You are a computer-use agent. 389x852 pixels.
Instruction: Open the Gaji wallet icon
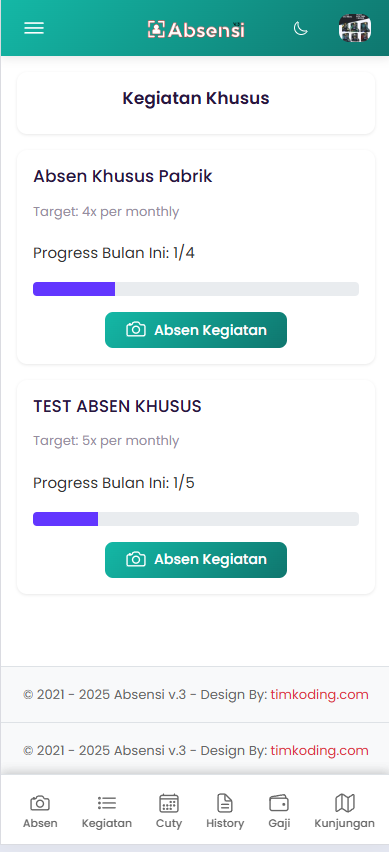pos(279,803)
